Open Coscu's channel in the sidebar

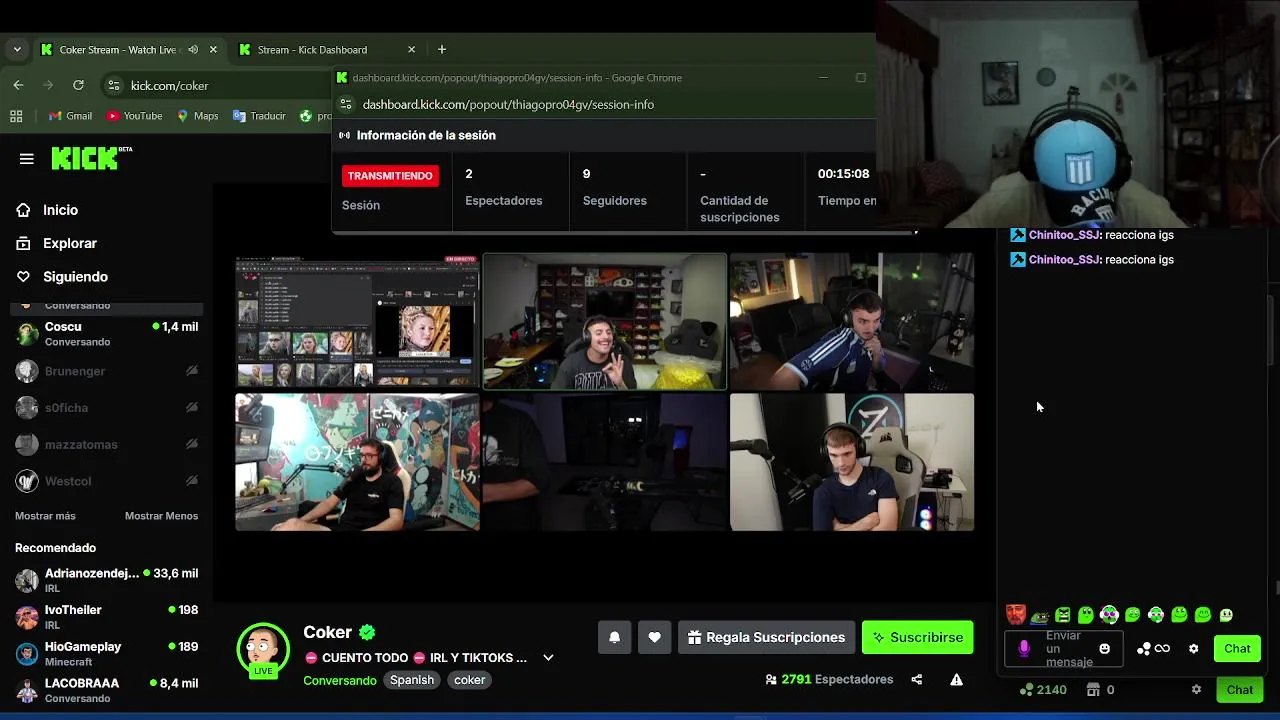(106, 333)
